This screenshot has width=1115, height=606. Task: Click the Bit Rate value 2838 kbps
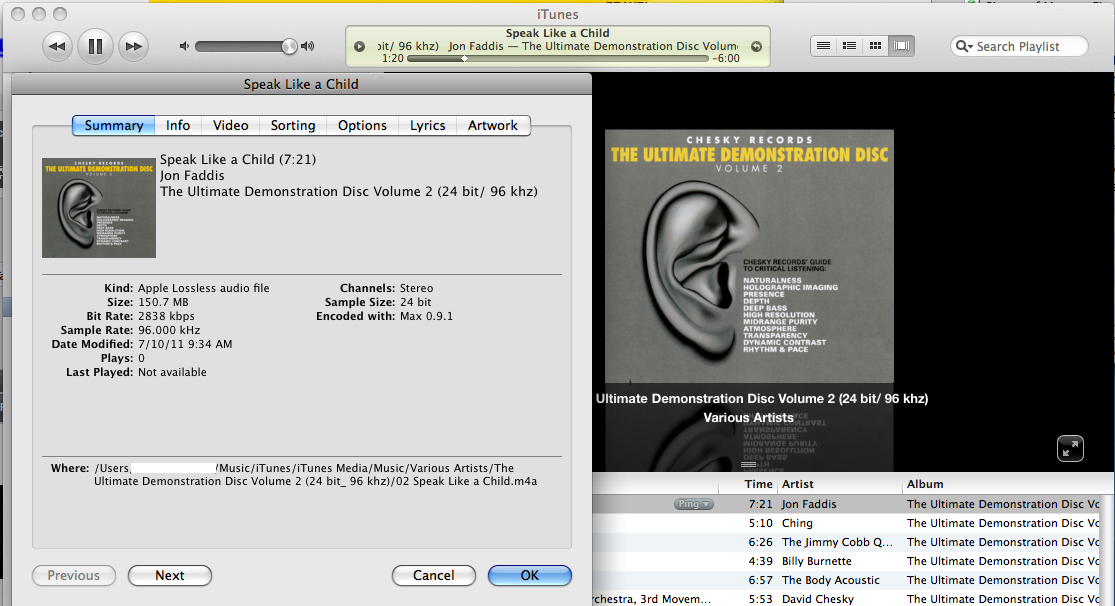(x=166, y=316)
